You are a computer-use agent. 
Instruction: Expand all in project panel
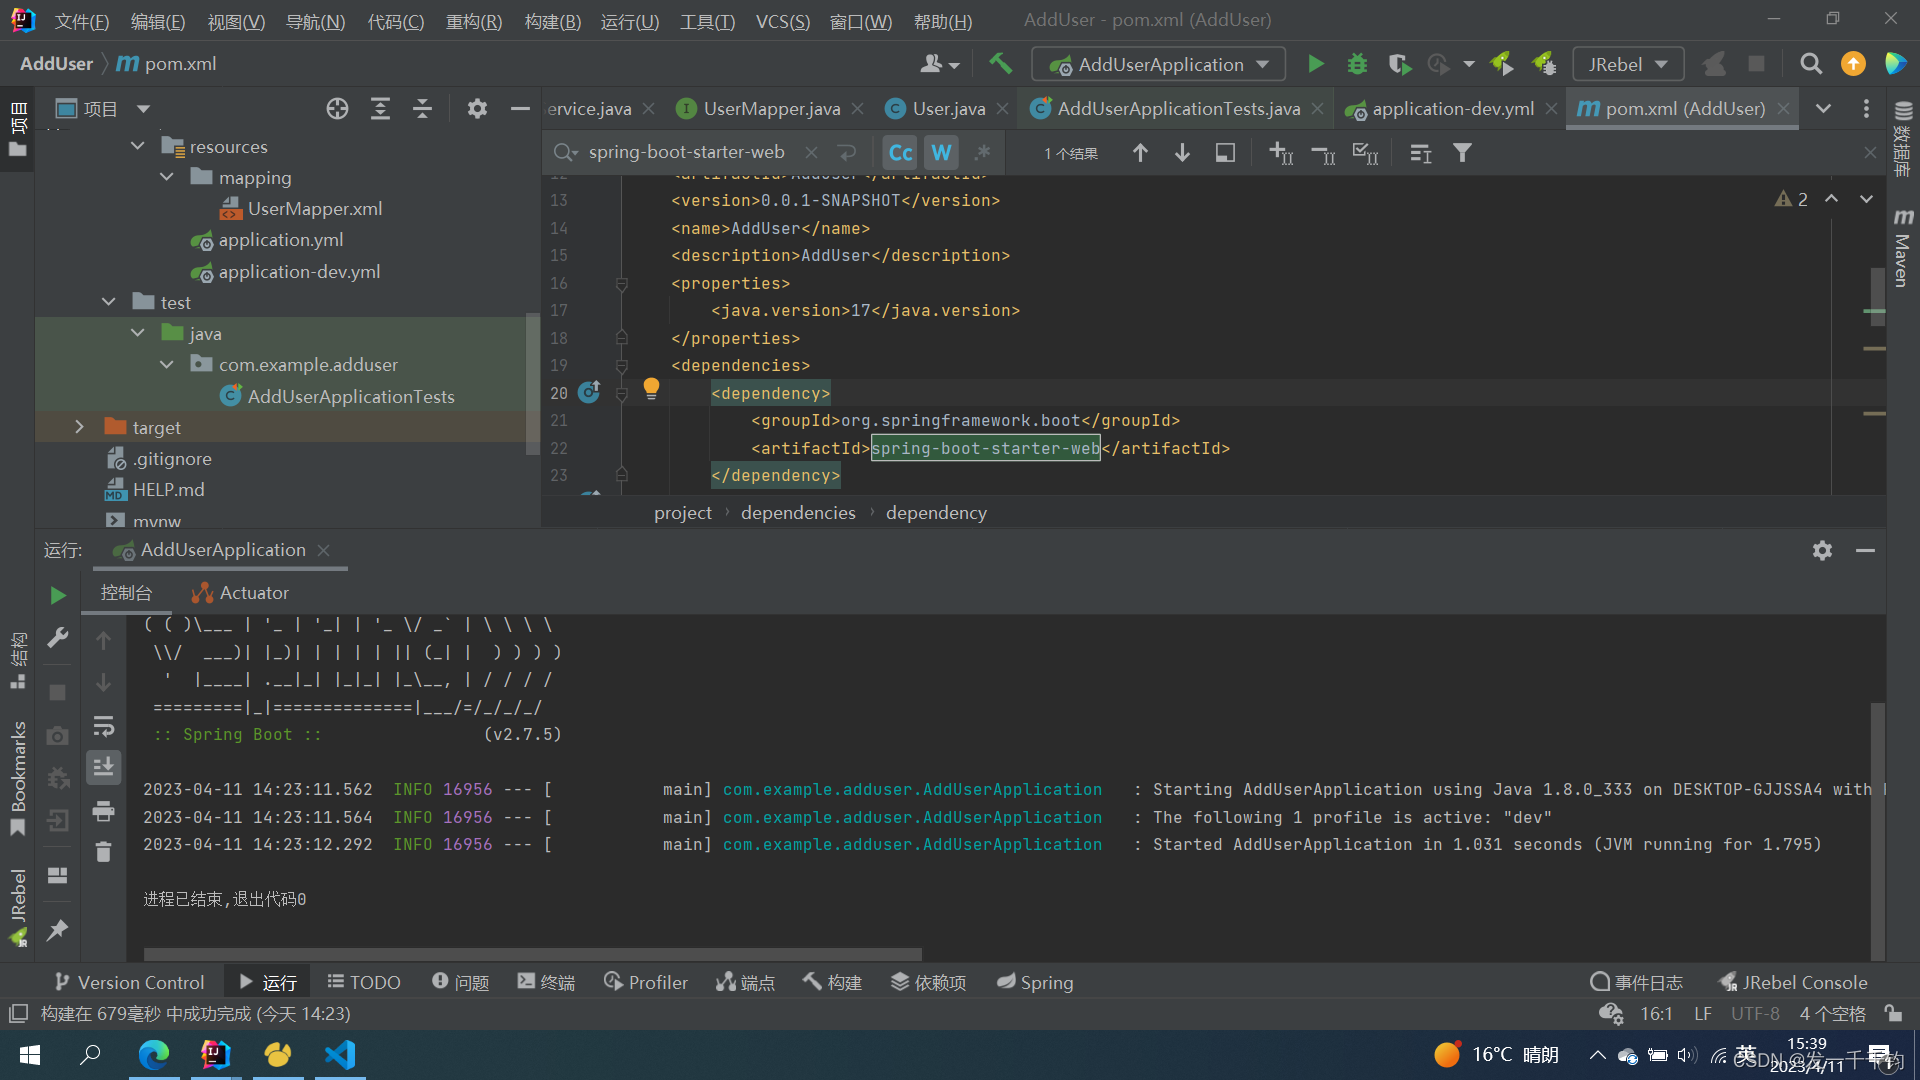coord(380,109)
